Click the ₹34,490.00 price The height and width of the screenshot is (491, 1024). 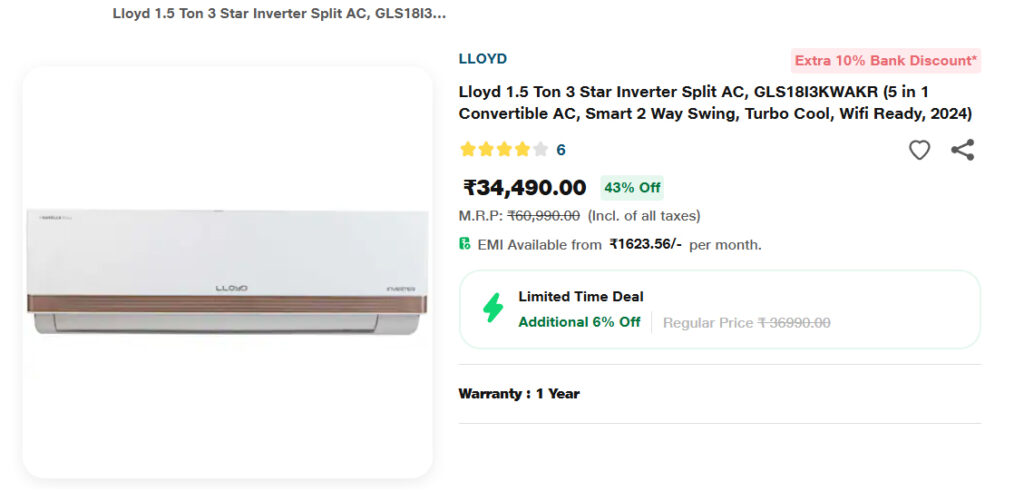tap(524, 188)
